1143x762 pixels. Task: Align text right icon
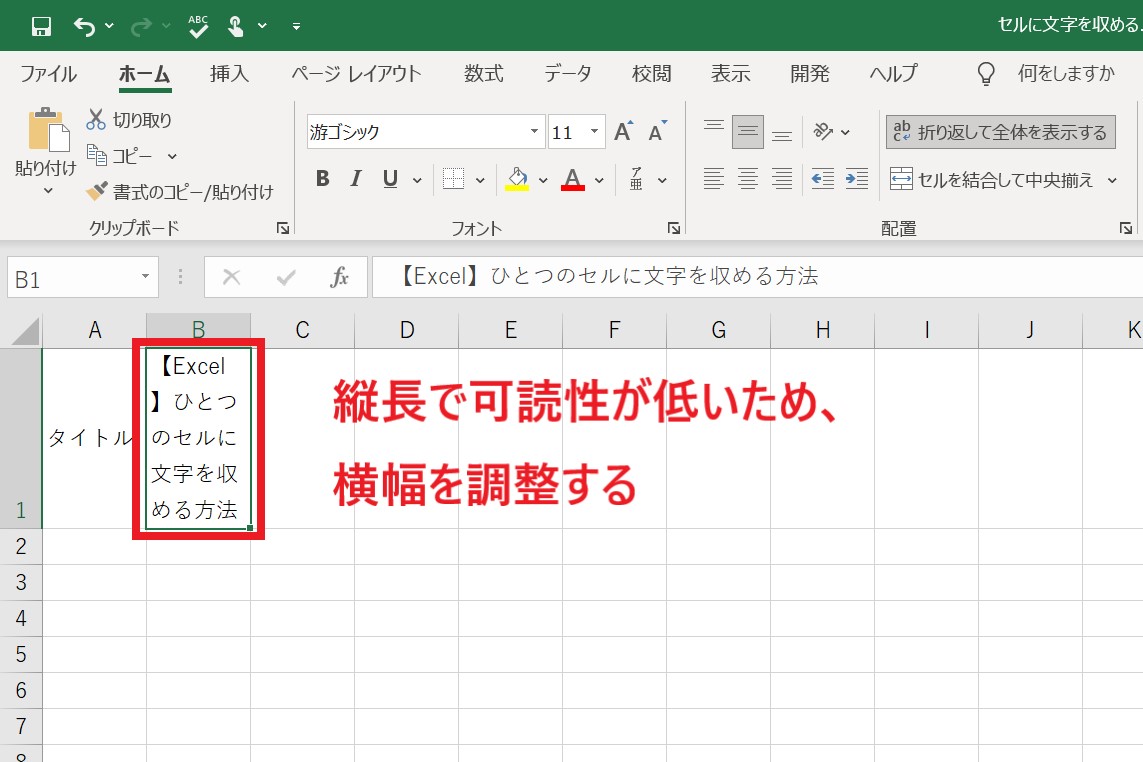tap(782, 179)
